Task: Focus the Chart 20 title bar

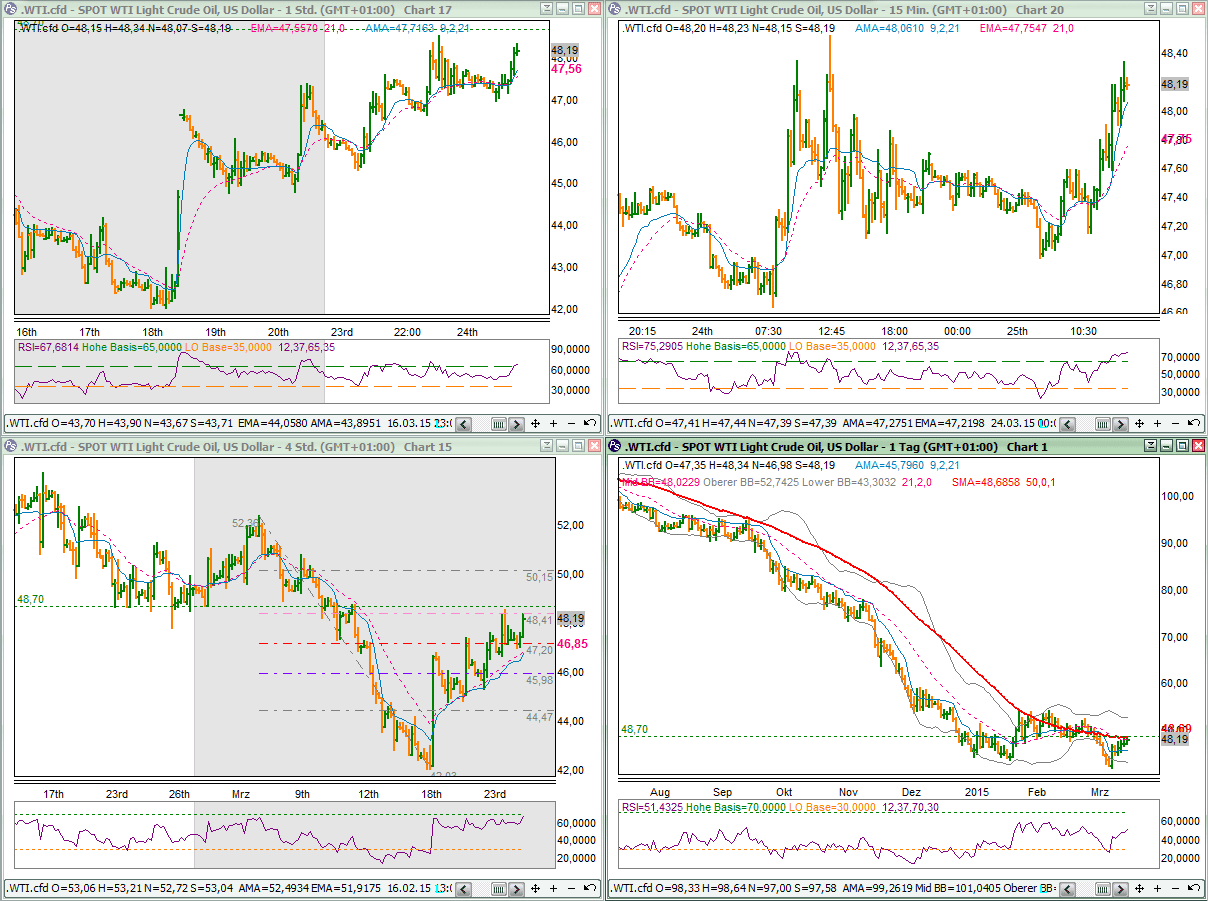Action: point(850,9)
